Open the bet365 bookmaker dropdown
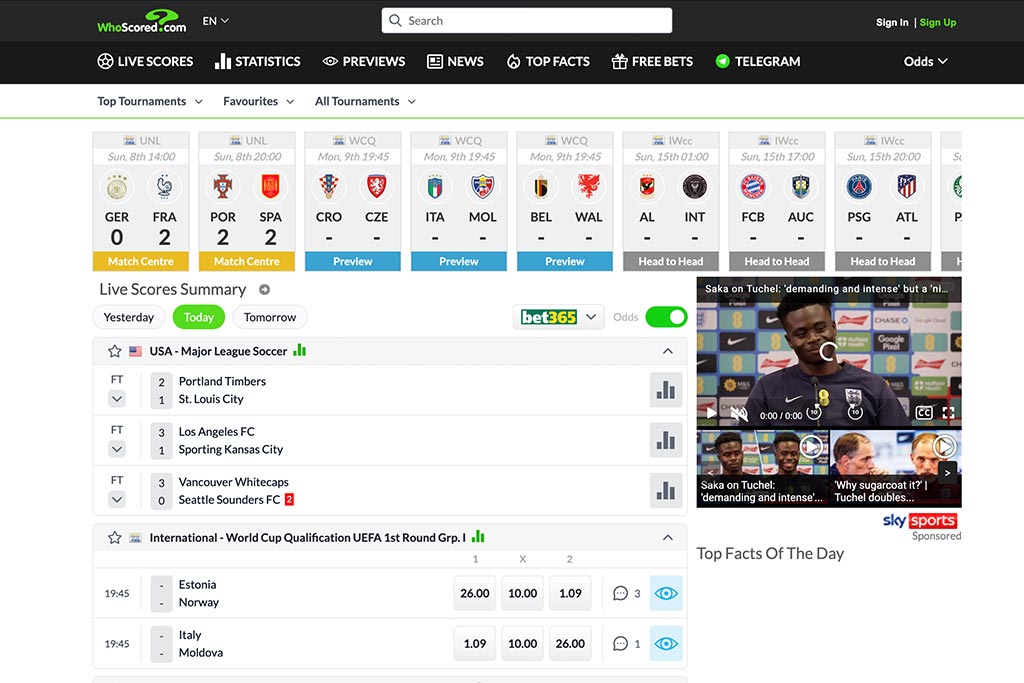 560,317
